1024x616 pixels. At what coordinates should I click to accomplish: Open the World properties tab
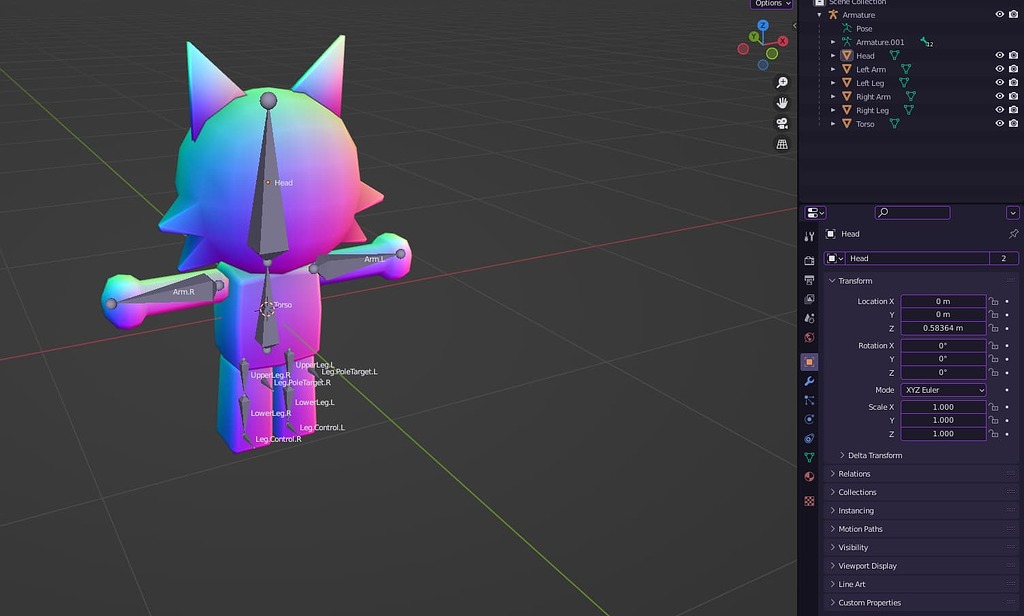pyautogui.click(x=809, y=338)
